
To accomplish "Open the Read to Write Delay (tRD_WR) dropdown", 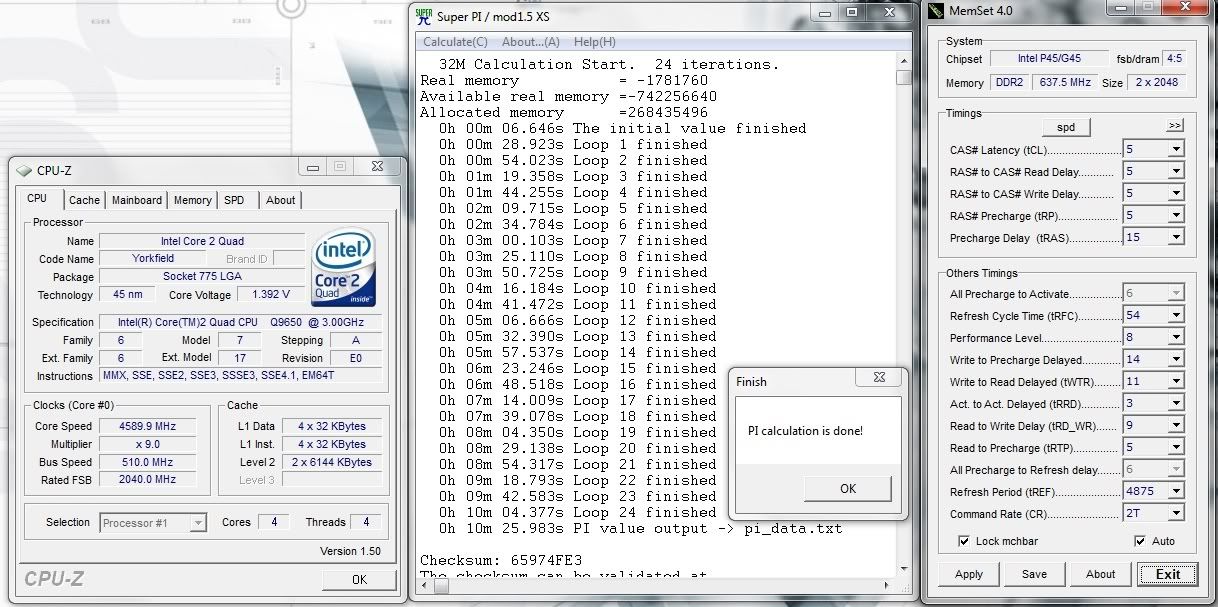I will pyautogui.click(x=1176, y=425).
